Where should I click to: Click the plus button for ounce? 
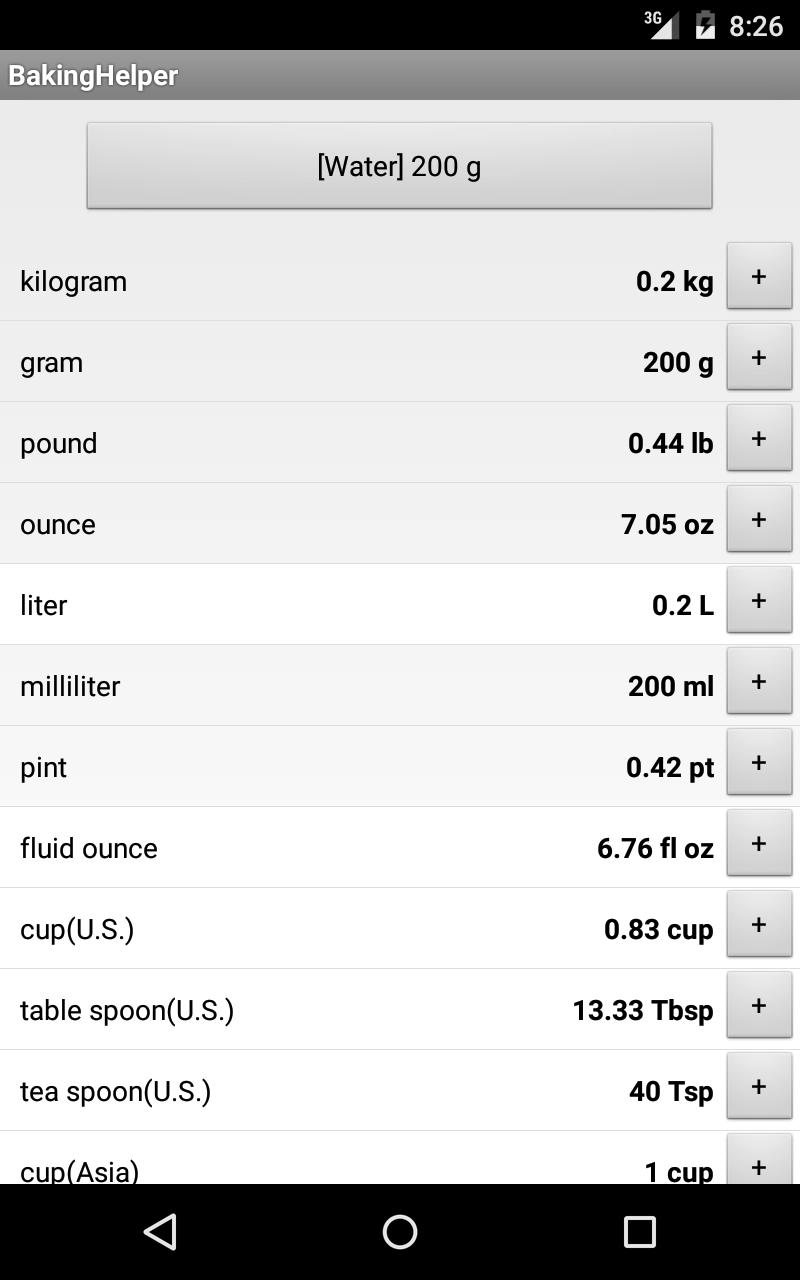[759, 520]
